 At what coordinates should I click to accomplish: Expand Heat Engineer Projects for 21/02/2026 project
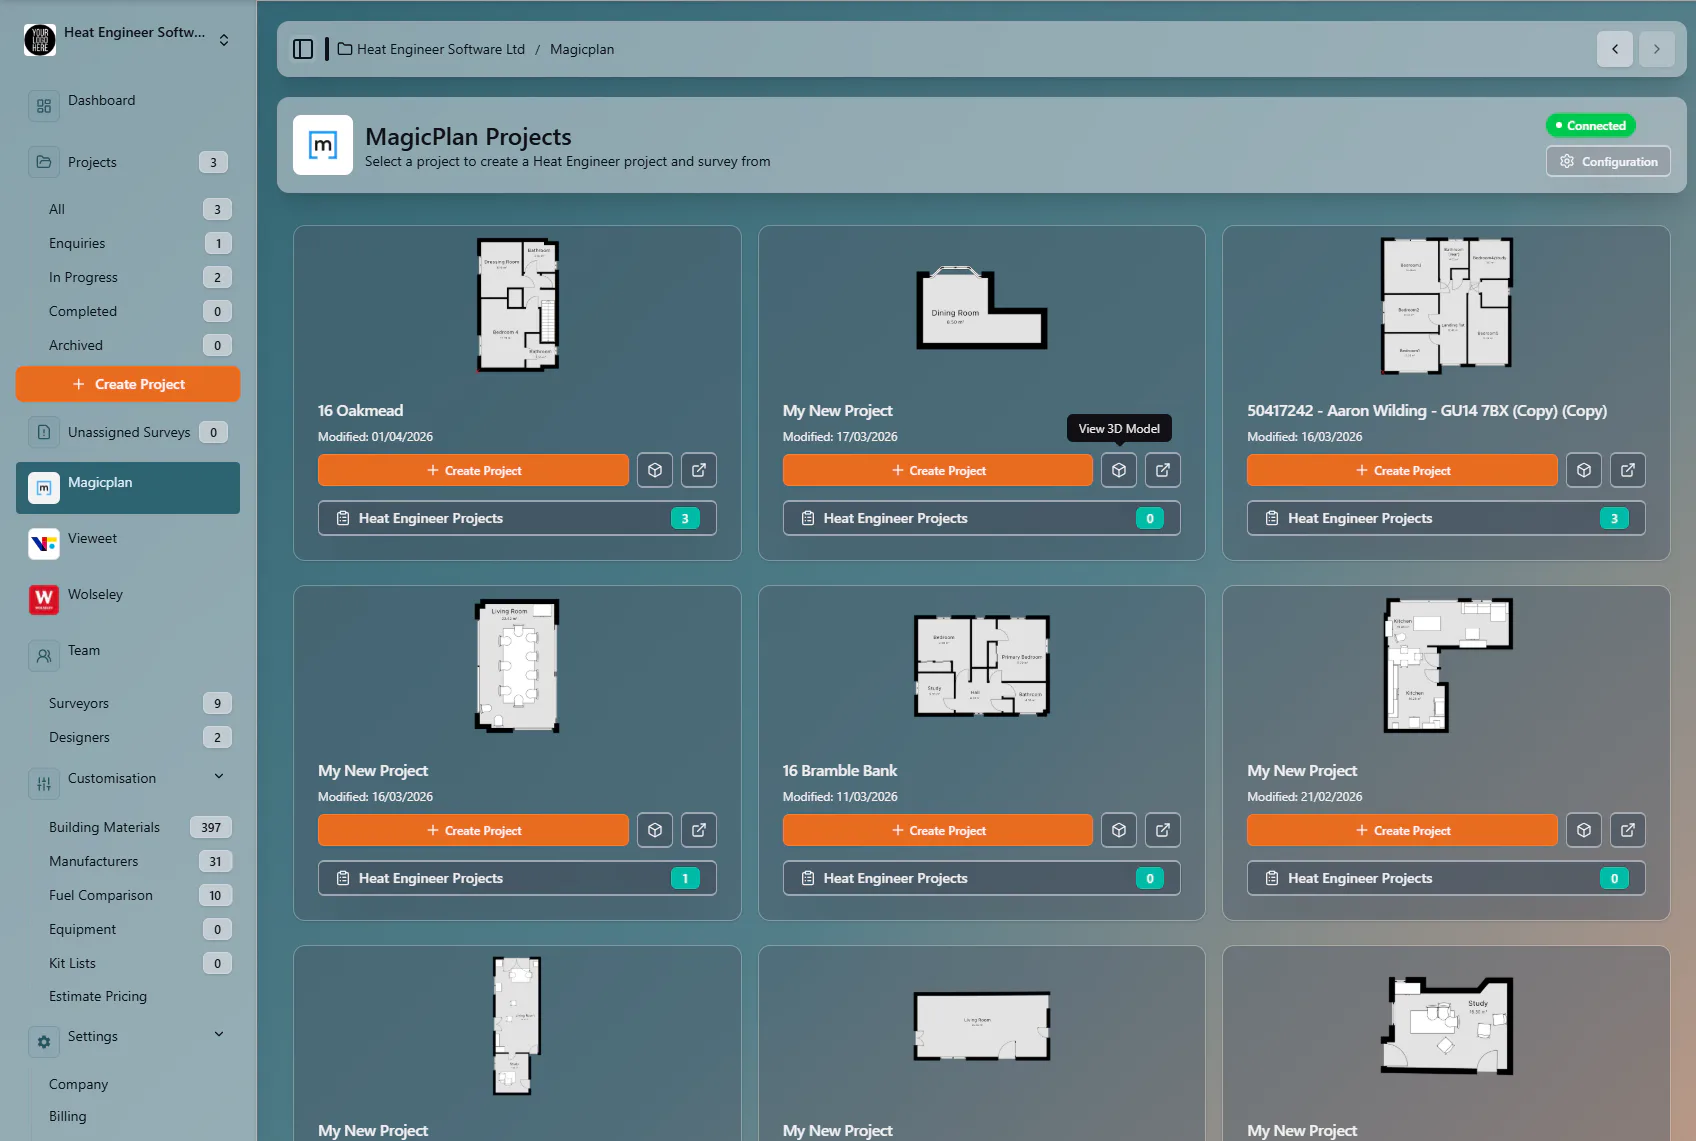[x=1446, y=878]
